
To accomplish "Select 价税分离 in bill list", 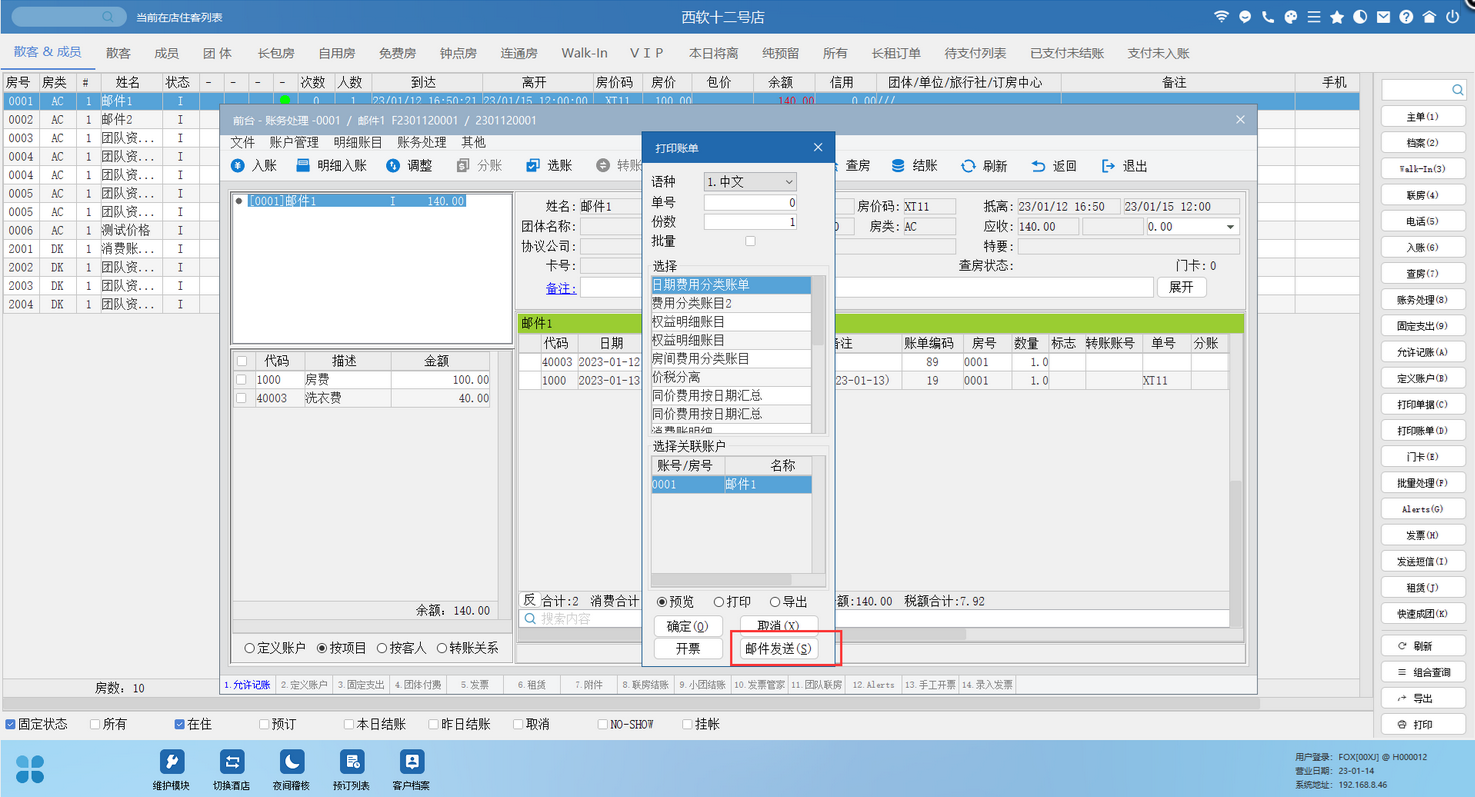I will coord(731,377).
